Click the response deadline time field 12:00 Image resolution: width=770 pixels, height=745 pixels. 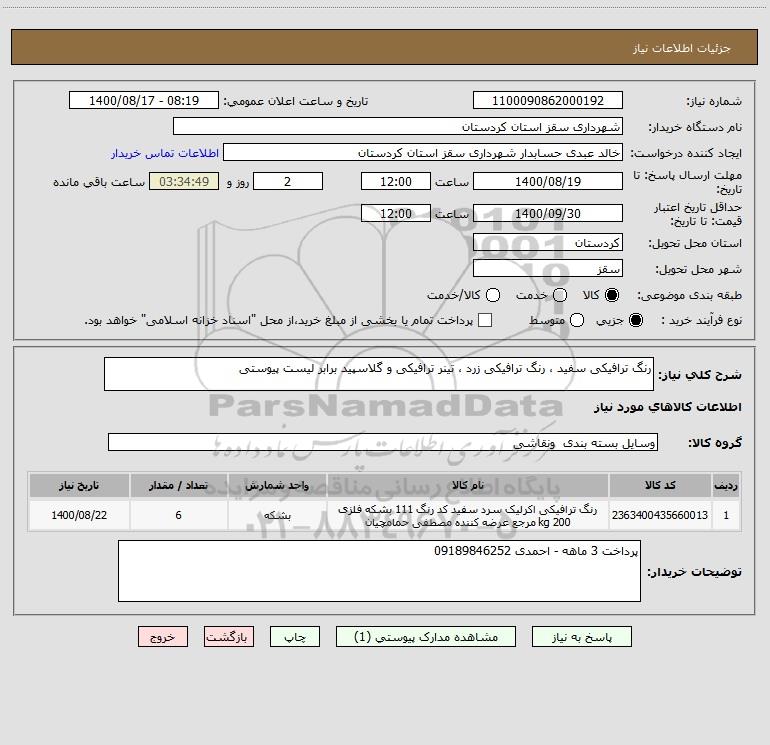[396, 181]
